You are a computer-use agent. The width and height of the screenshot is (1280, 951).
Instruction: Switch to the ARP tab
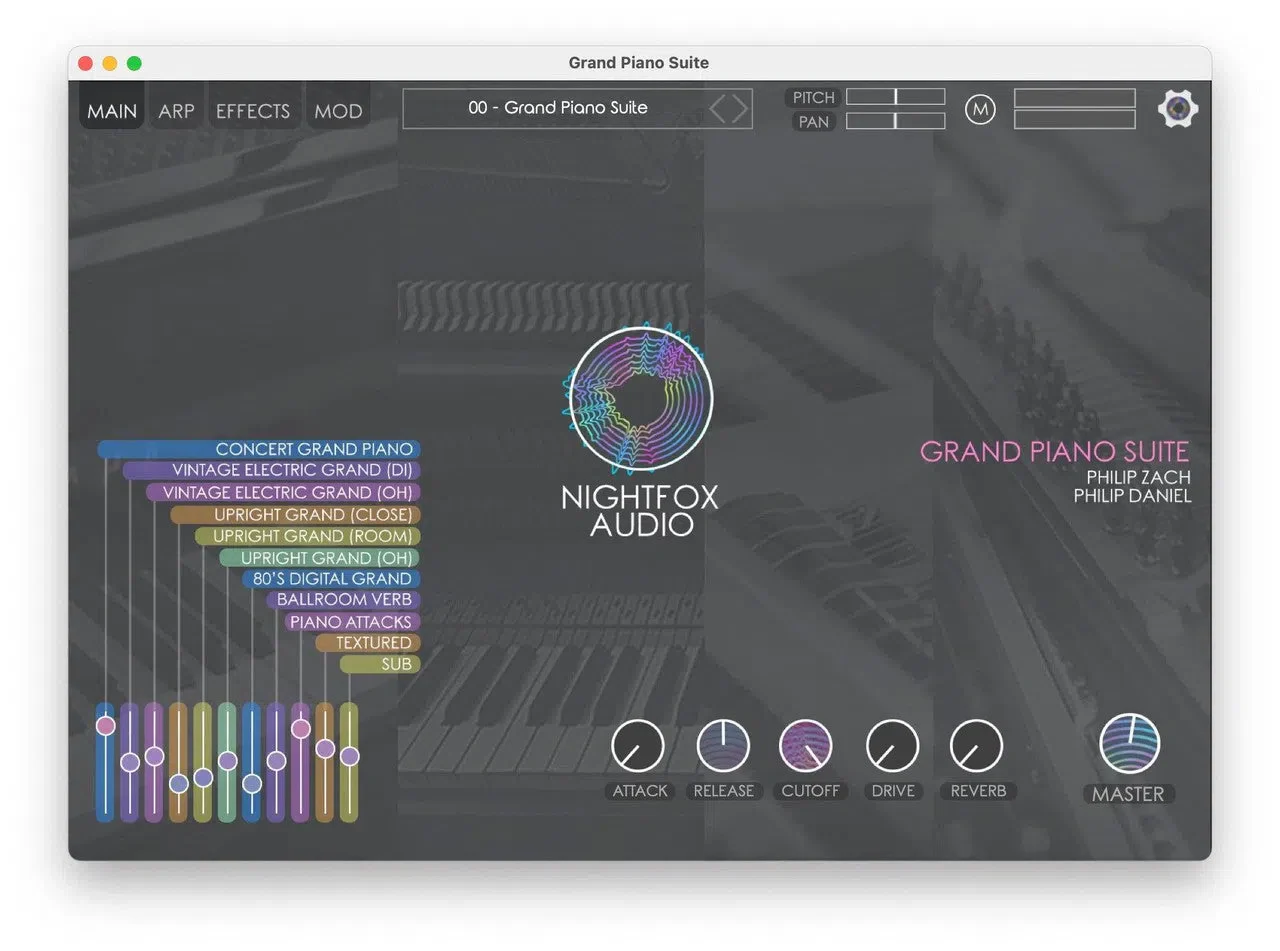pos(176,111)
